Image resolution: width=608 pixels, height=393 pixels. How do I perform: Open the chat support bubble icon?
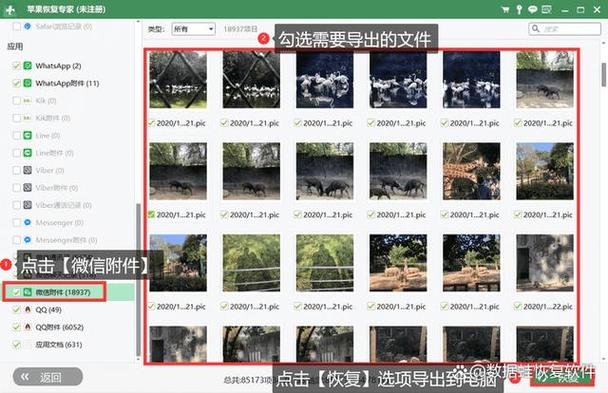[532, 10]
